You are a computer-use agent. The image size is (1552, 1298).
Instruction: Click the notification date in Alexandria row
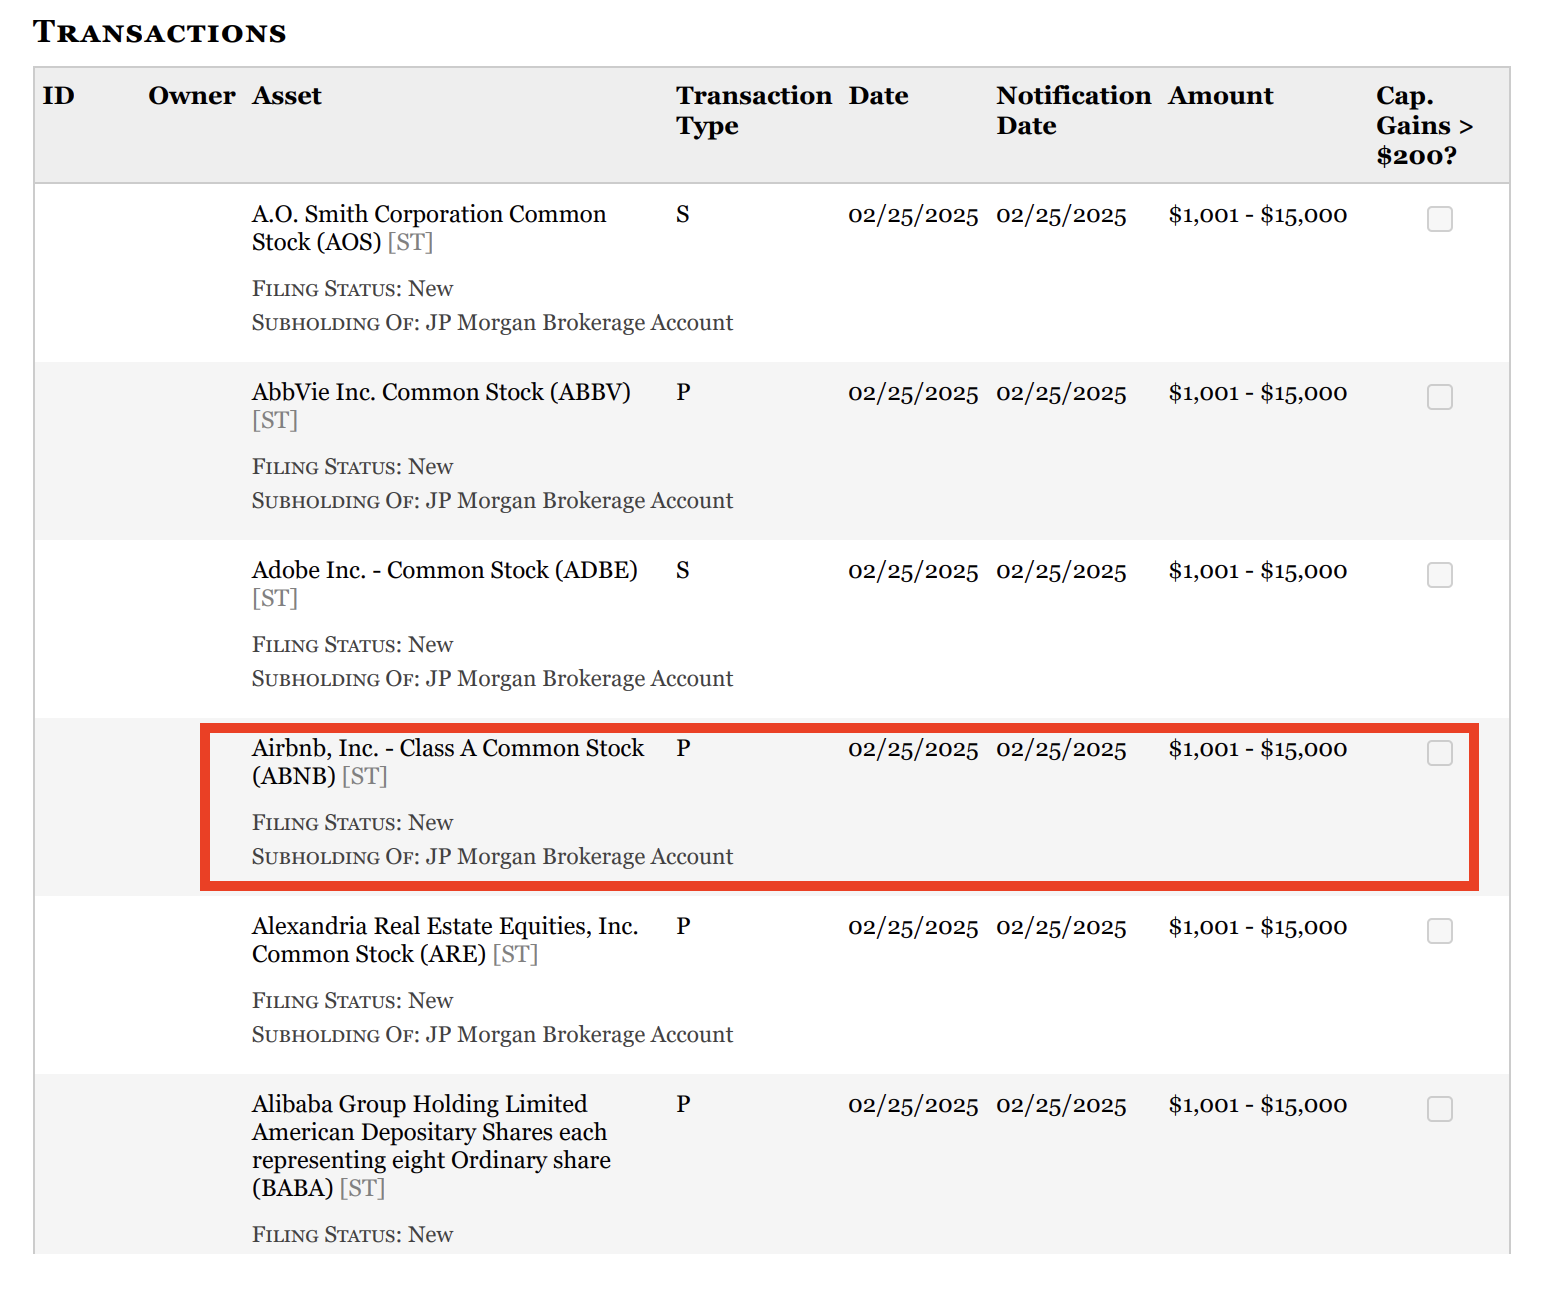click(x=1061, y=928)
